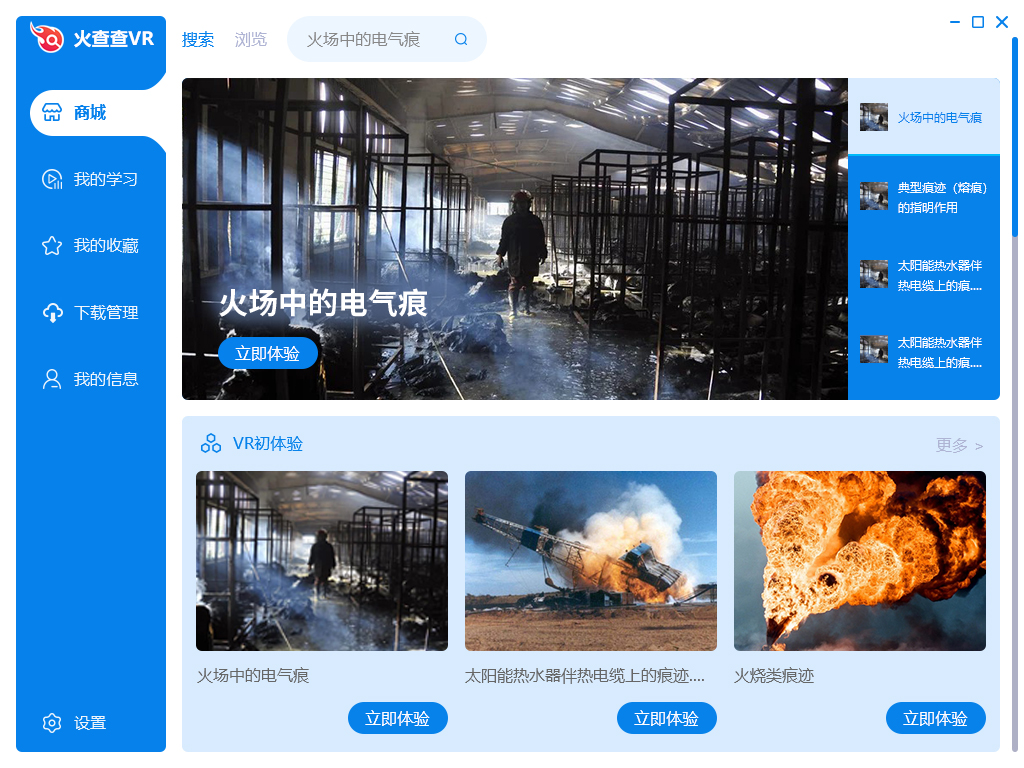Open the 火烧类痕迹 fireball card image
The height and width of the screenshot is (768, 1024).
point(860,561)
